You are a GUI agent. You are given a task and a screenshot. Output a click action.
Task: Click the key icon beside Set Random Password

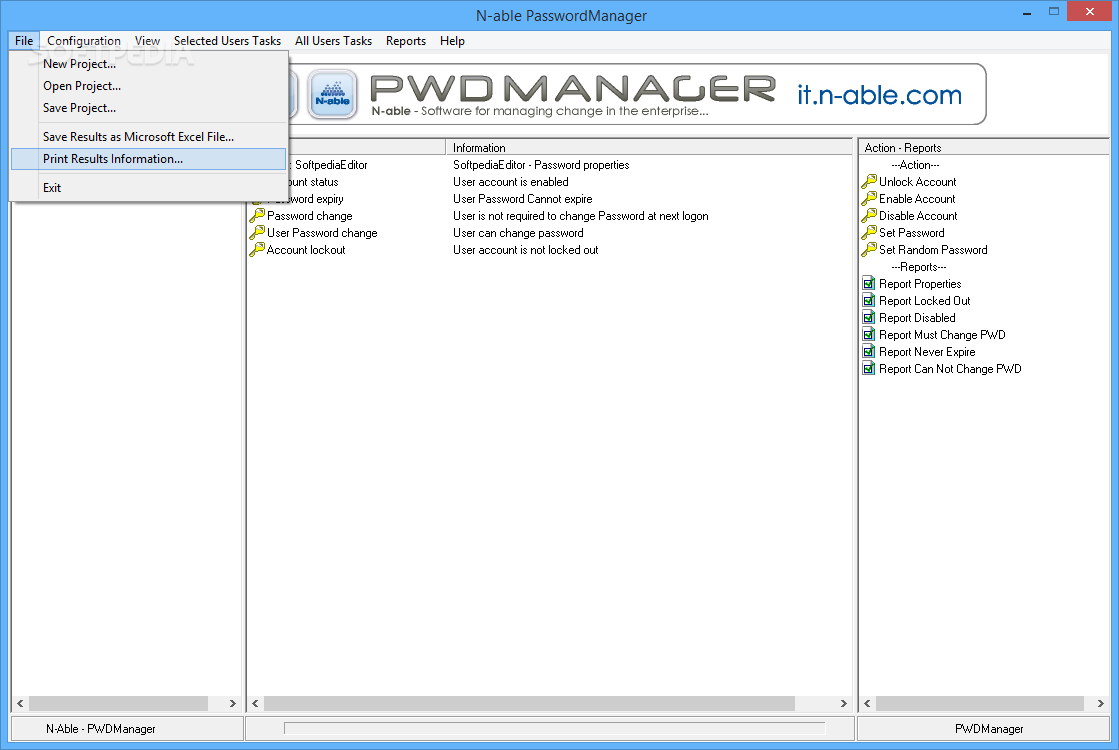click(x=869, y=250)
